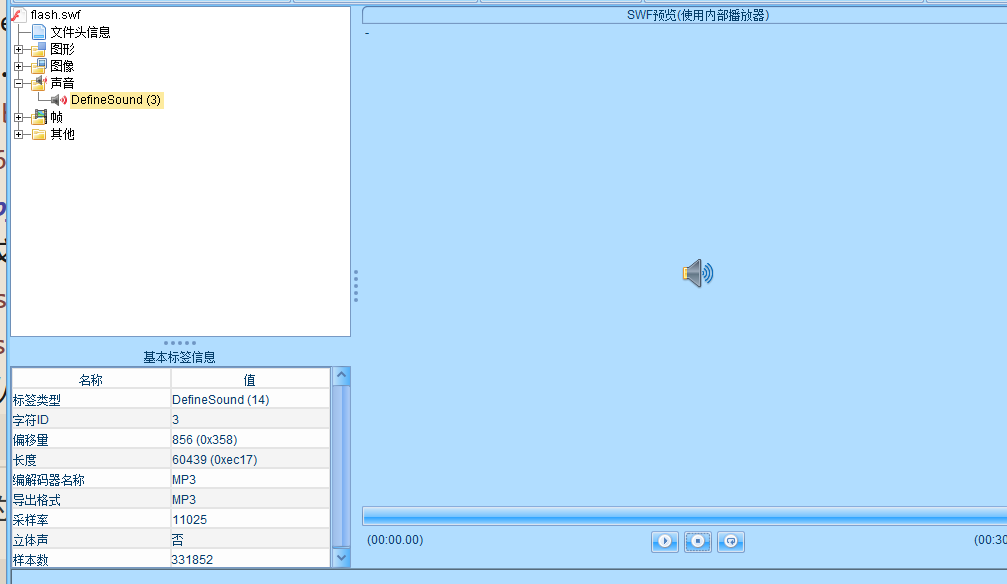
Task: Select the 图像 tree item
Action: coord(62,66)
